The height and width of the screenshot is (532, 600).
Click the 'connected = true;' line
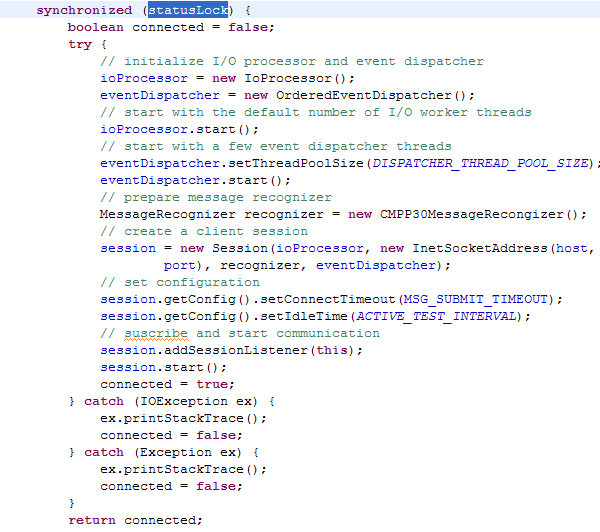coord(167,384)
